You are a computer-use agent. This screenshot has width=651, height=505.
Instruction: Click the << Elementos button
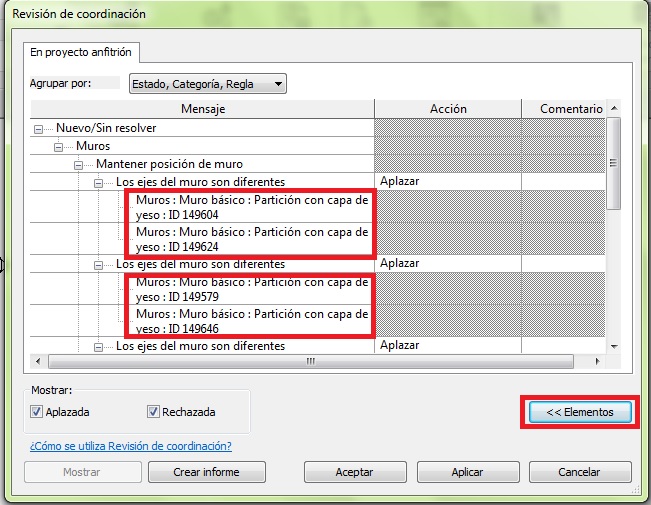(580, 412)
